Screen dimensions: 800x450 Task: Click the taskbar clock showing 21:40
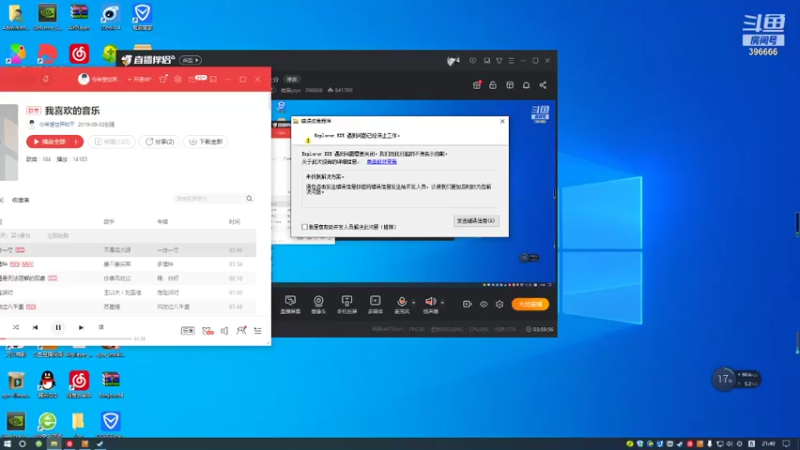coord(768,444)
